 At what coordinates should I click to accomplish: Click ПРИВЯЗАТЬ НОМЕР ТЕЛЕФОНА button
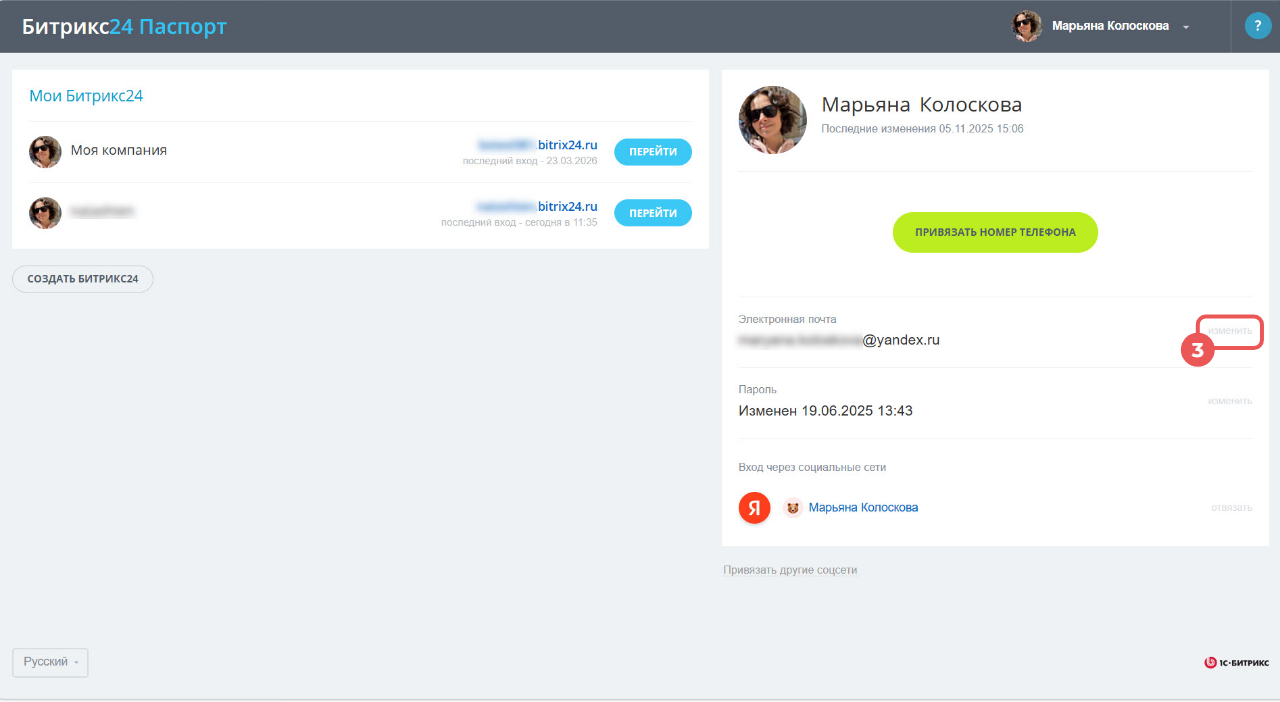point(995,232)
